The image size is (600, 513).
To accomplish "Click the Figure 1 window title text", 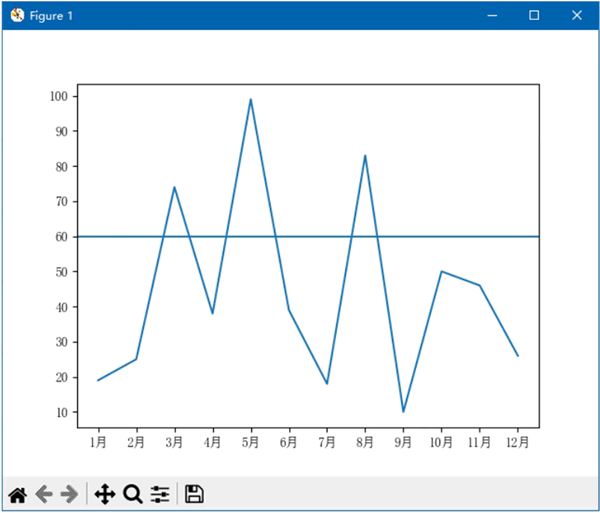I will click(51, 16).
